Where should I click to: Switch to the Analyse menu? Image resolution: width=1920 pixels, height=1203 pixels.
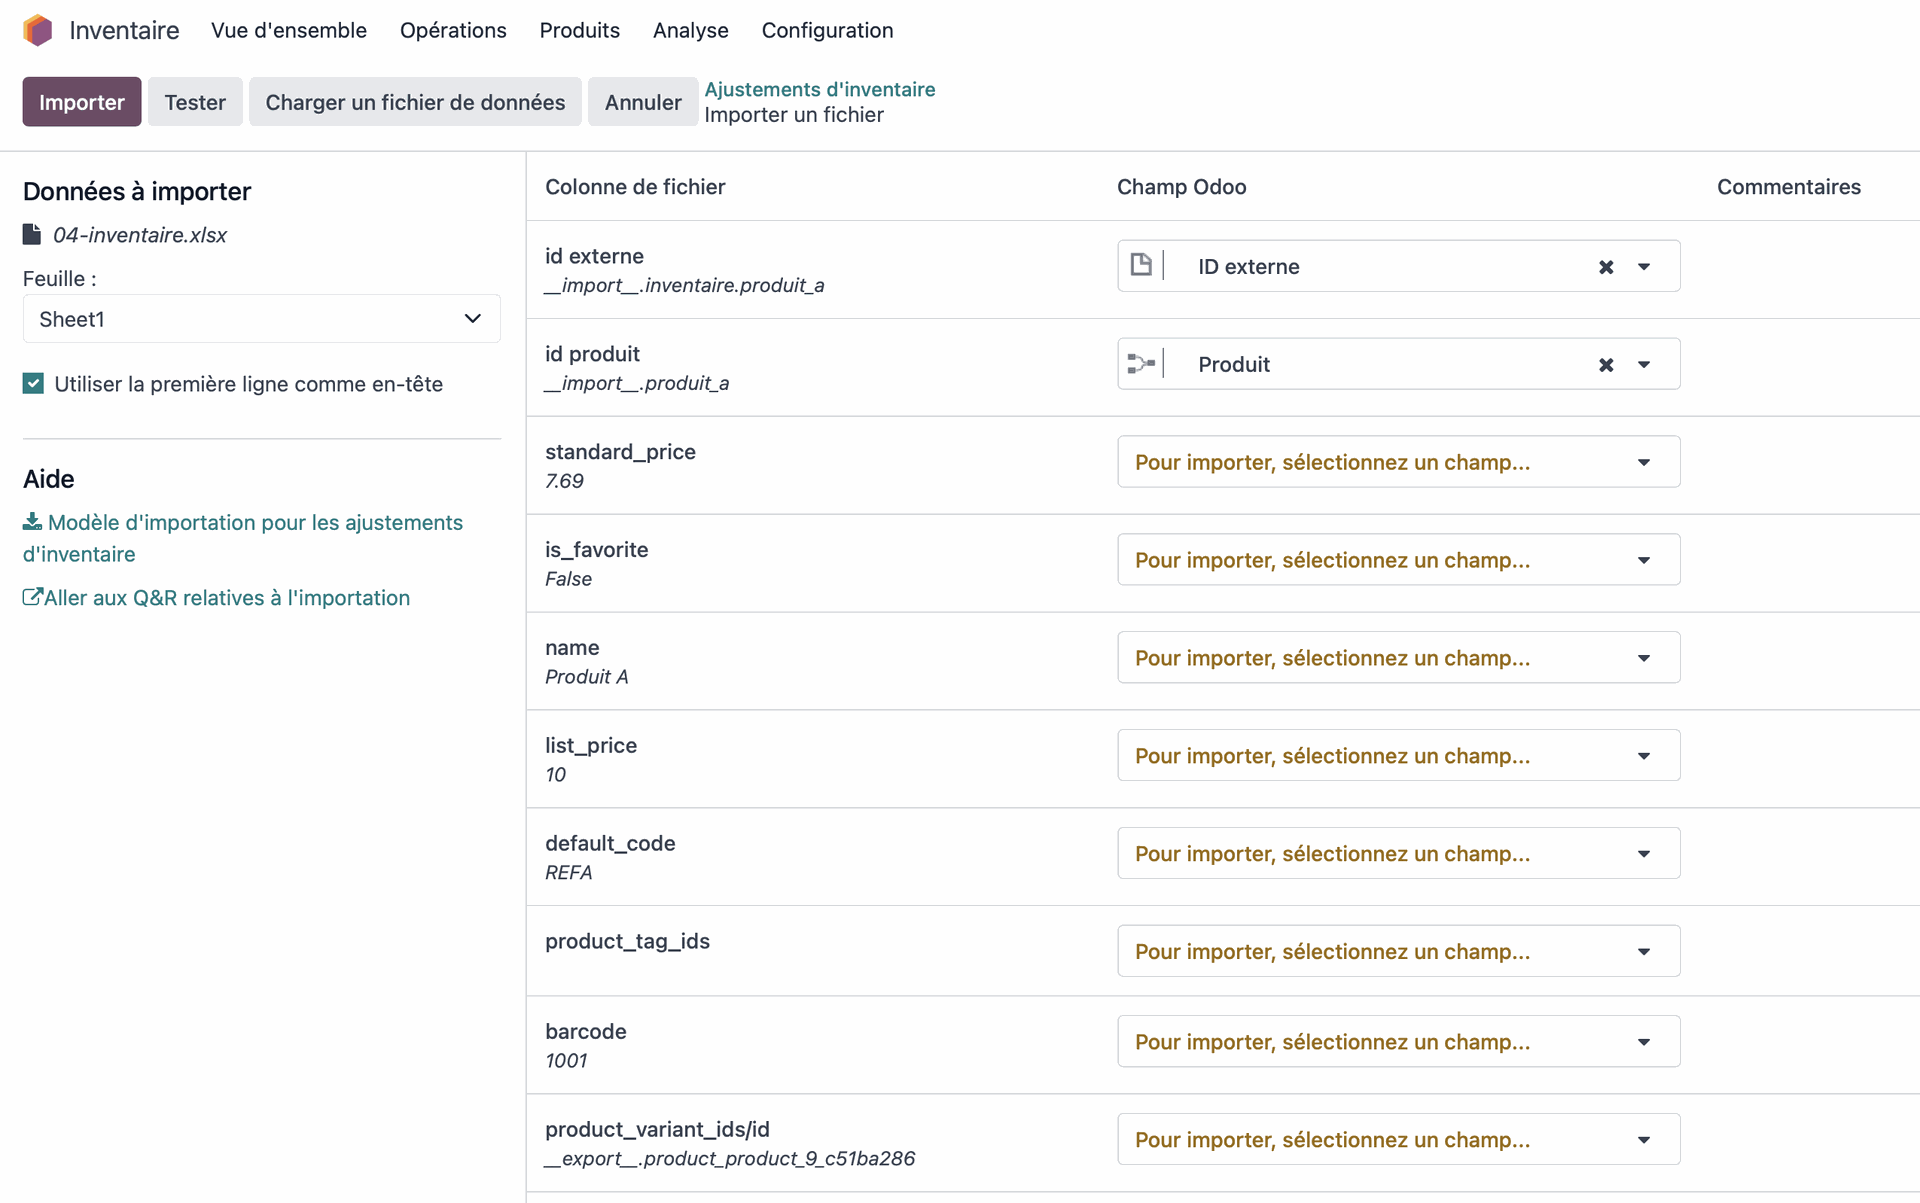[690, 30]
